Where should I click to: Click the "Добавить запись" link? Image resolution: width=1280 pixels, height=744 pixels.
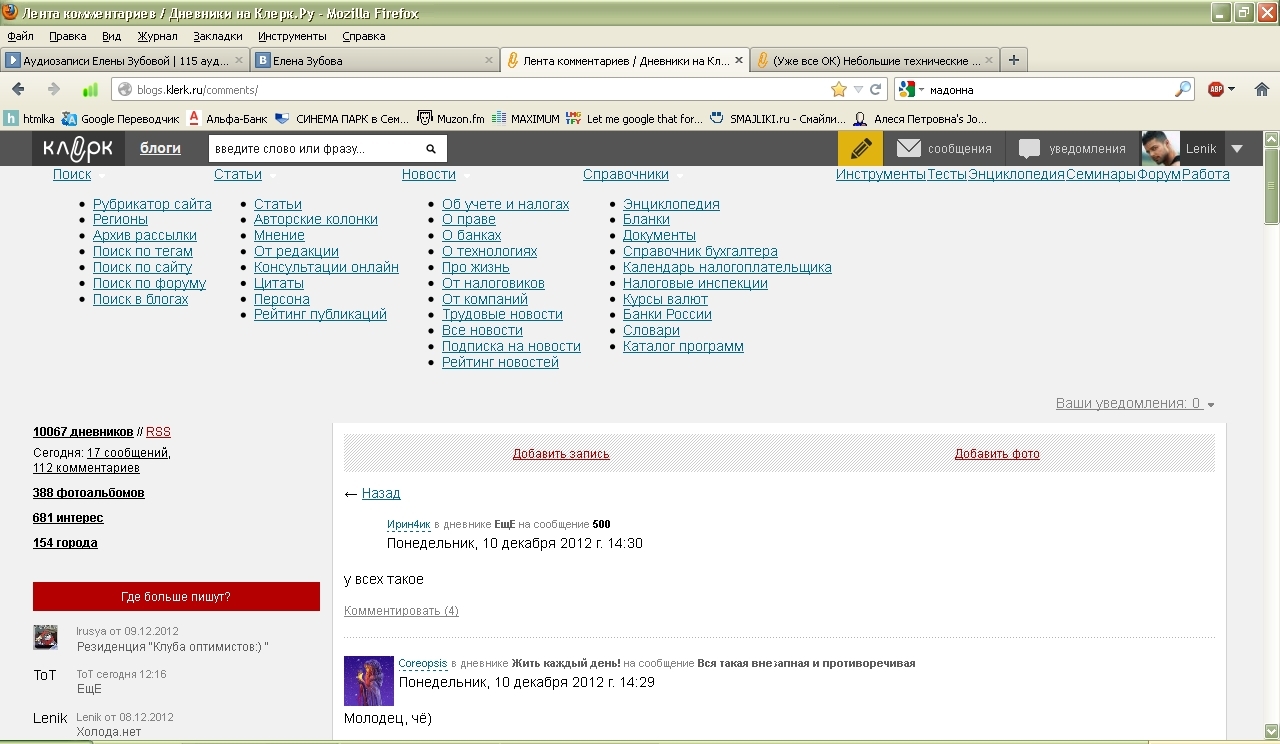pos(561,454)
